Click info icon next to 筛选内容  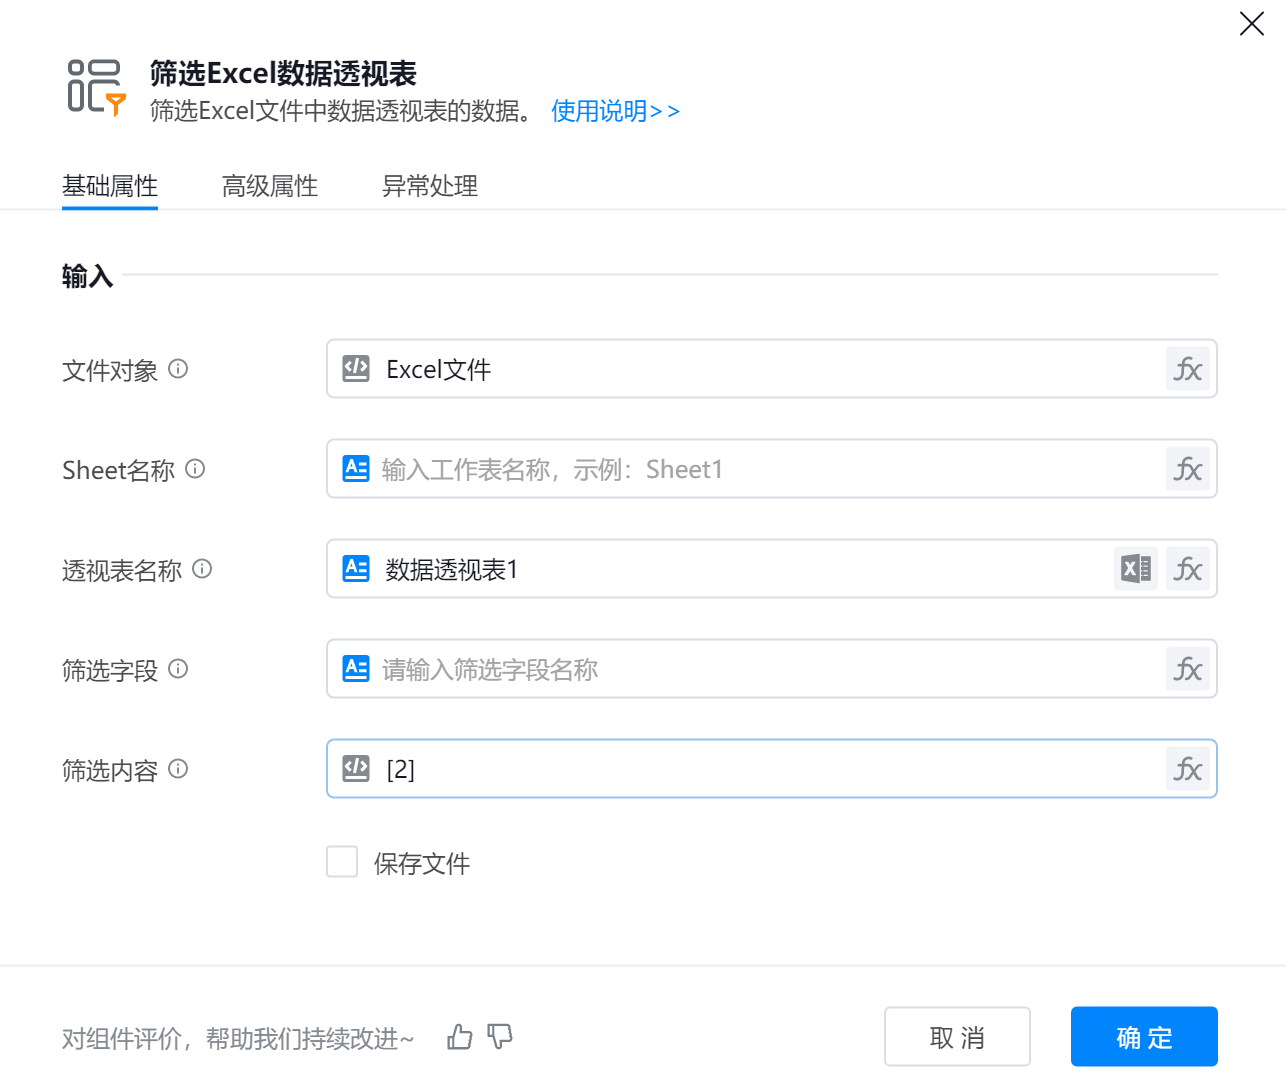coord(178,769)
